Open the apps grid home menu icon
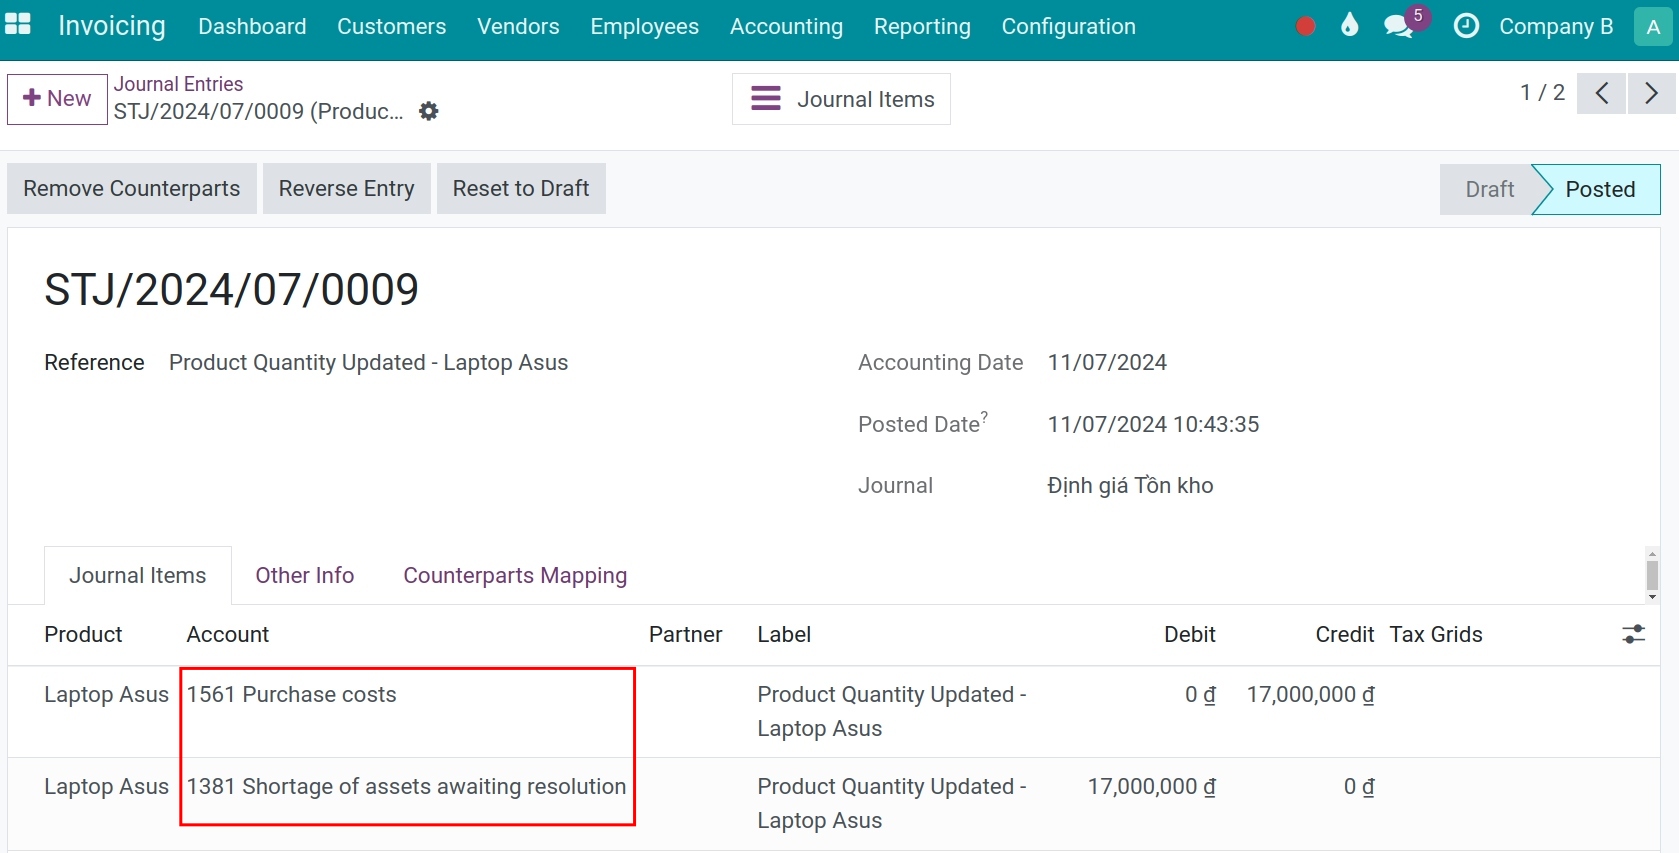The image size is (1679, 853). point(18,25)
